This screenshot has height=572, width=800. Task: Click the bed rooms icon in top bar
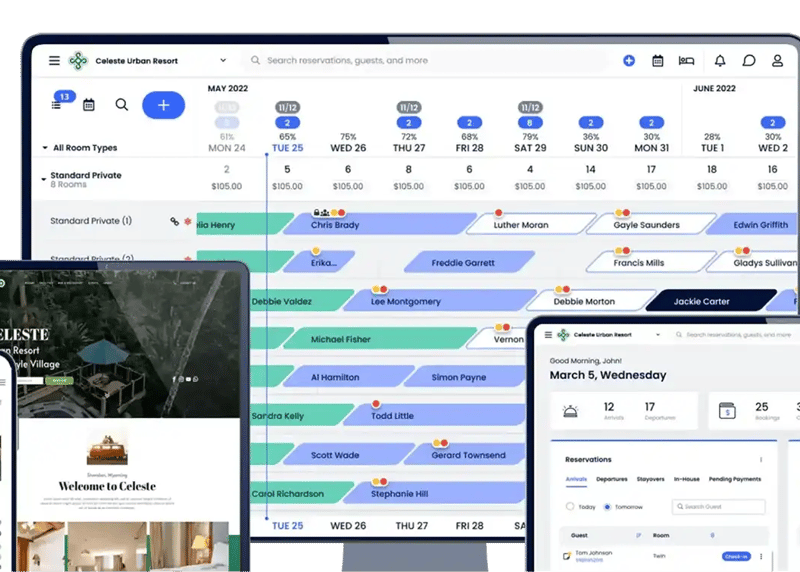[686, 61]
